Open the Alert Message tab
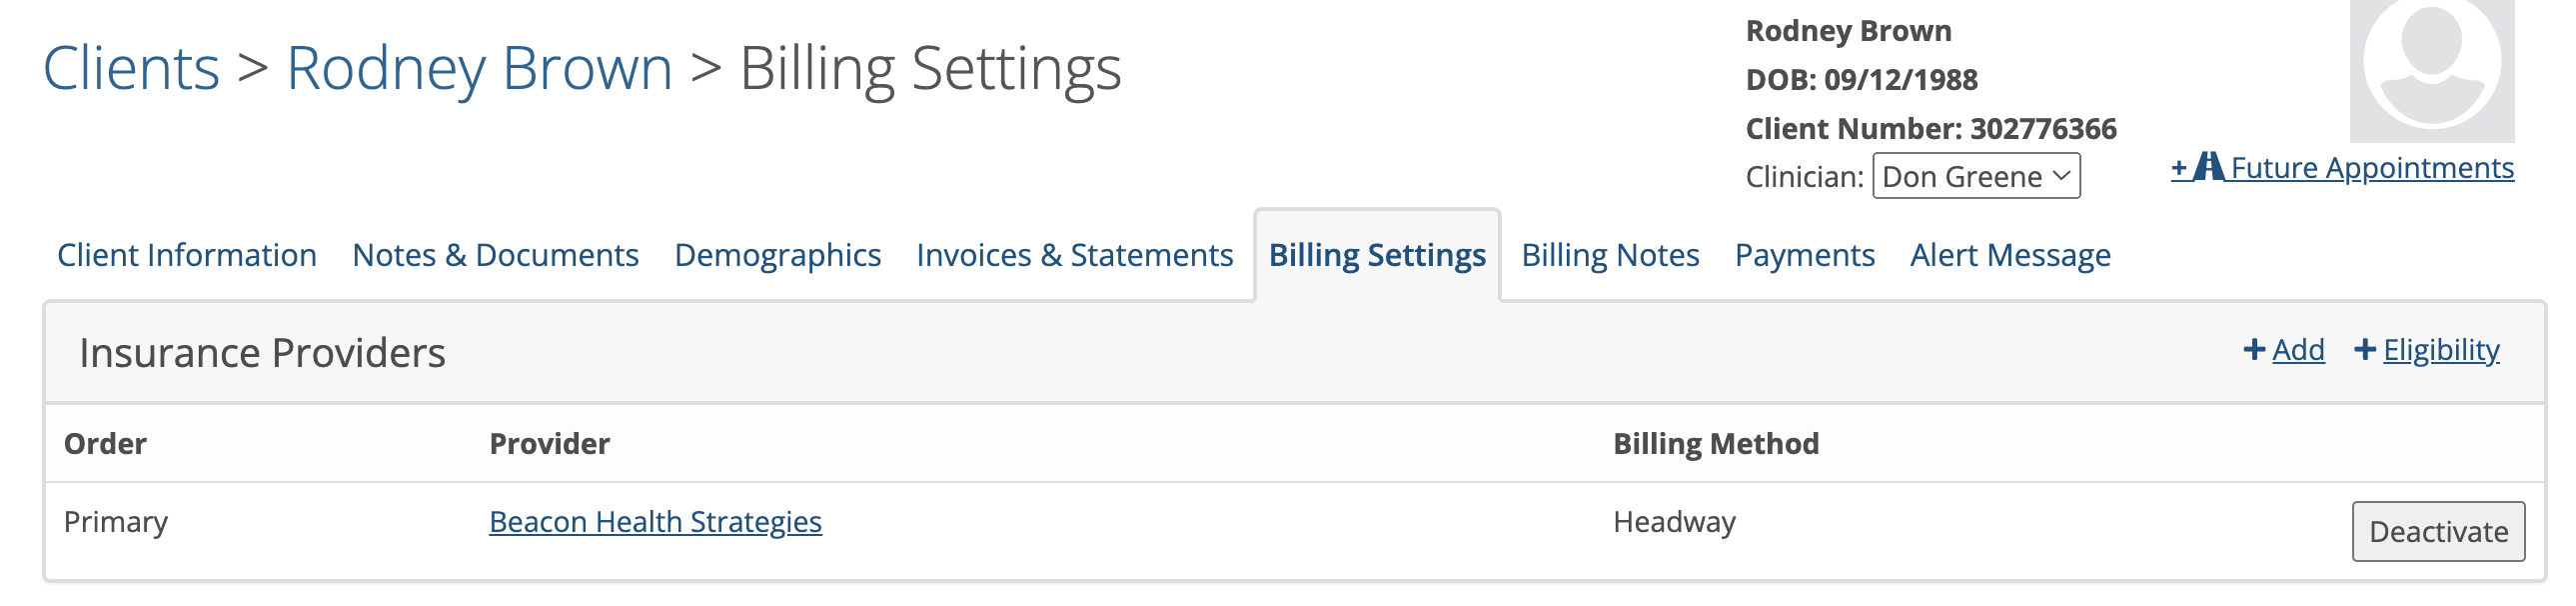This screenshot has width=2576, height=606. [x=2010, y=255]
